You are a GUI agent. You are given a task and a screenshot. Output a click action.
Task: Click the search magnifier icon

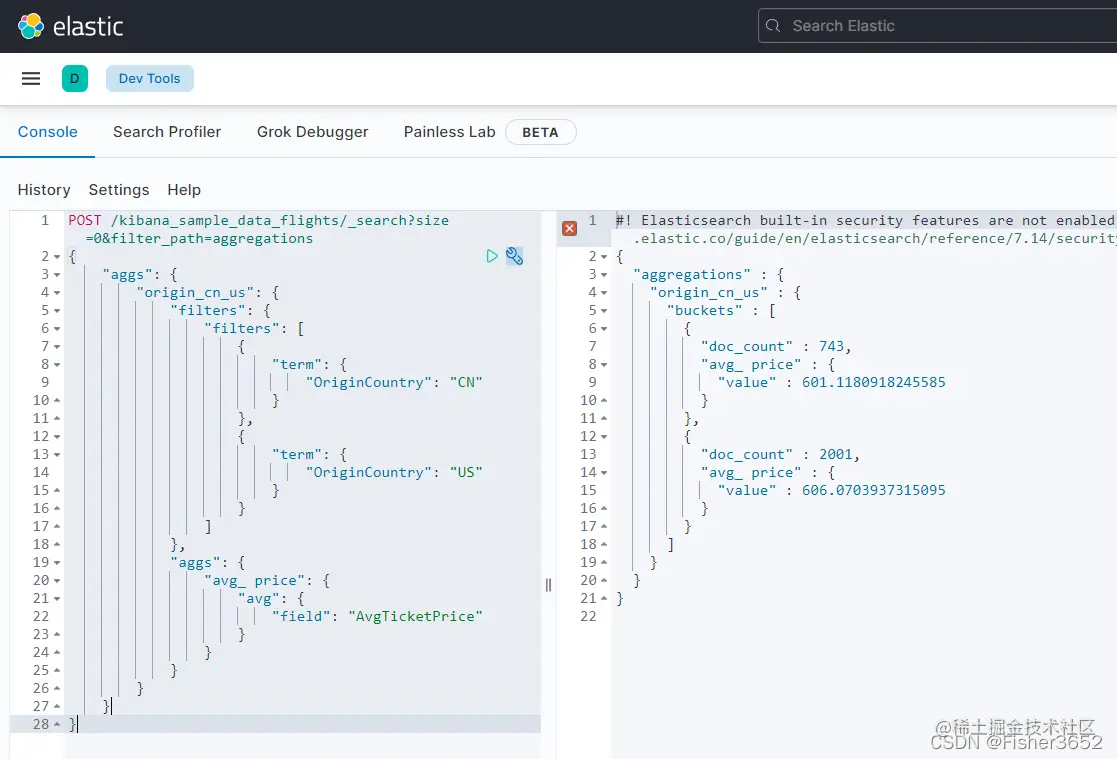point(773,26)
